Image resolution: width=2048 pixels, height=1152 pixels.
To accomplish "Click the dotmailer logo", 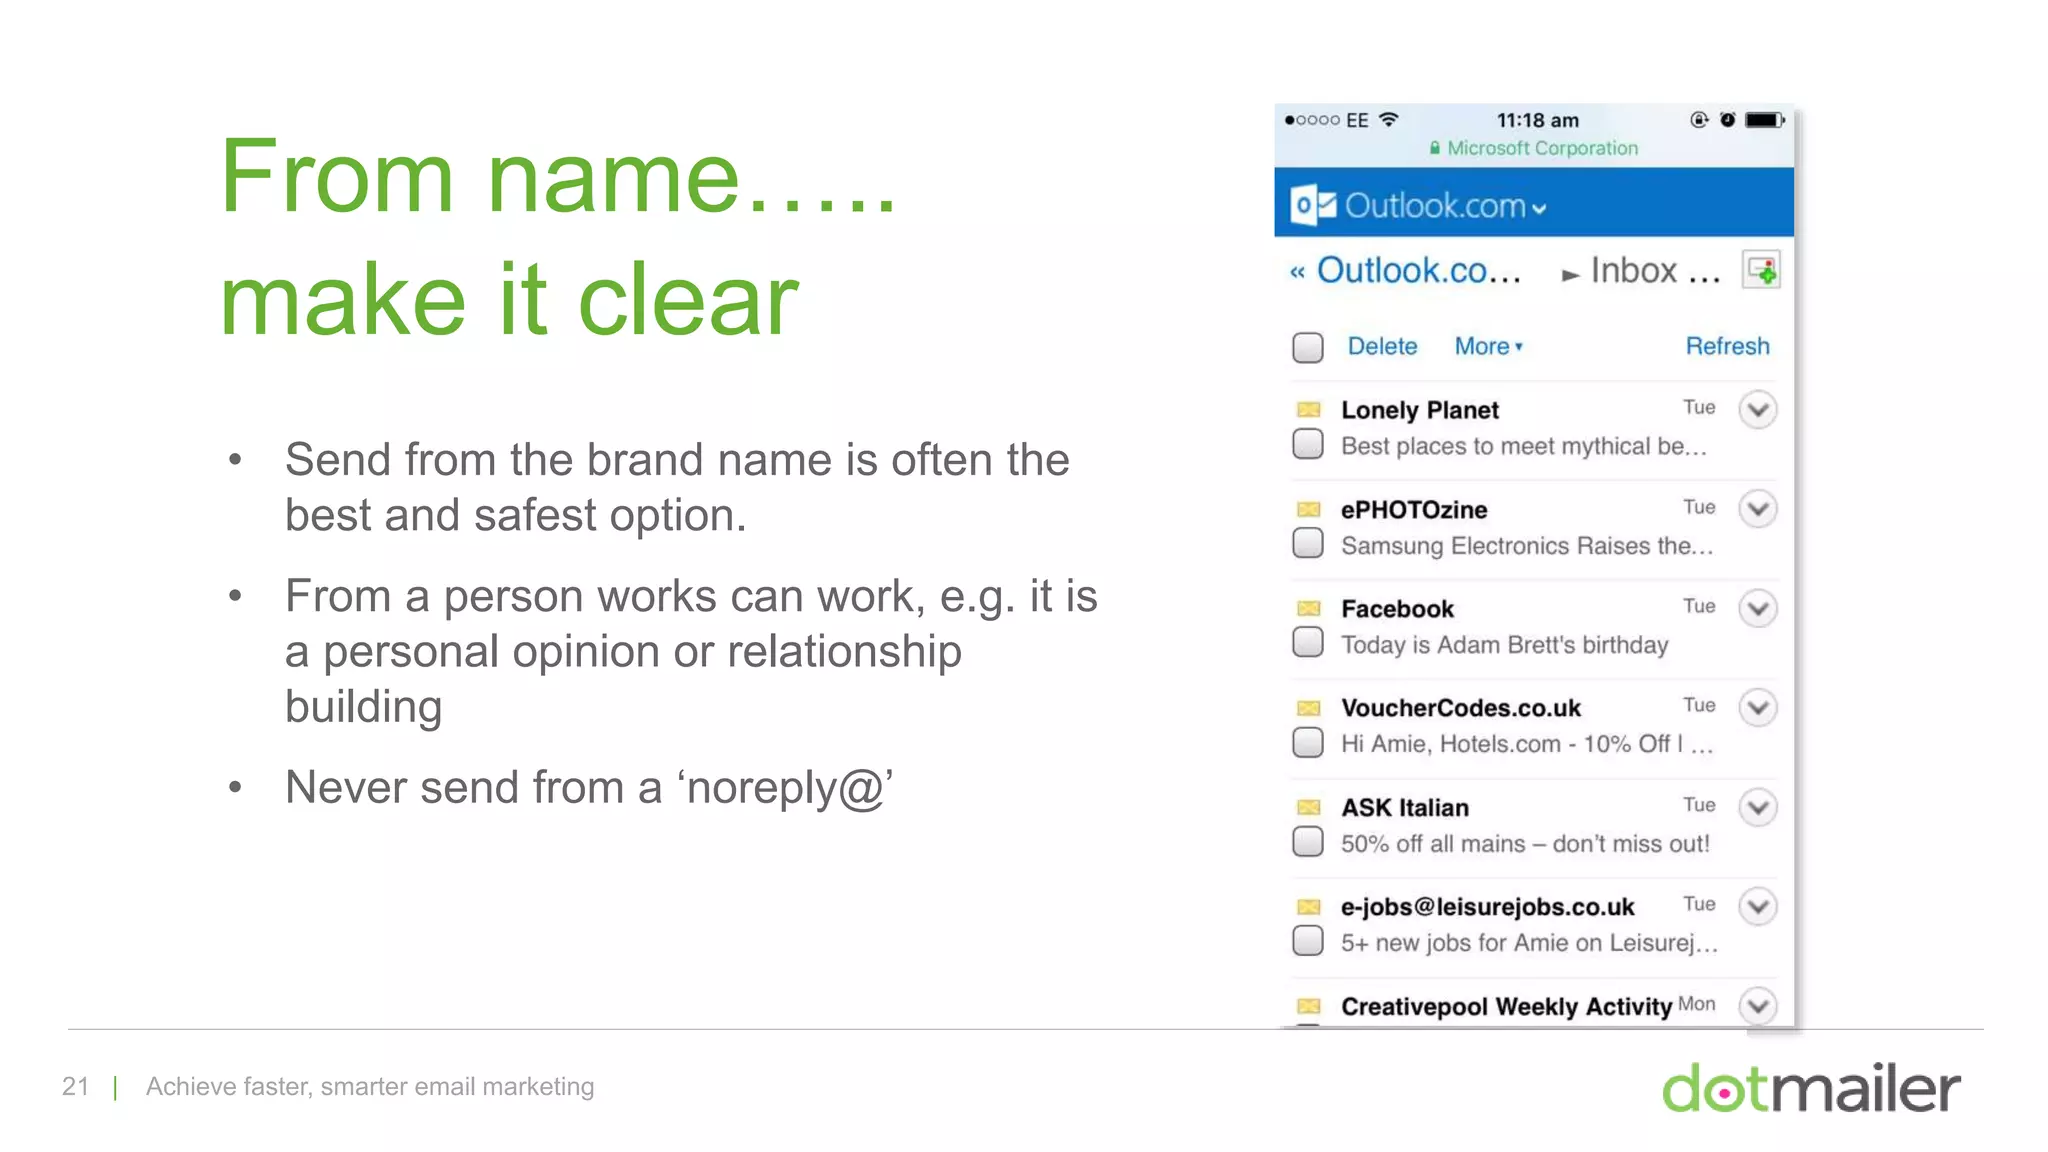I will (x=1811, y=1087).
